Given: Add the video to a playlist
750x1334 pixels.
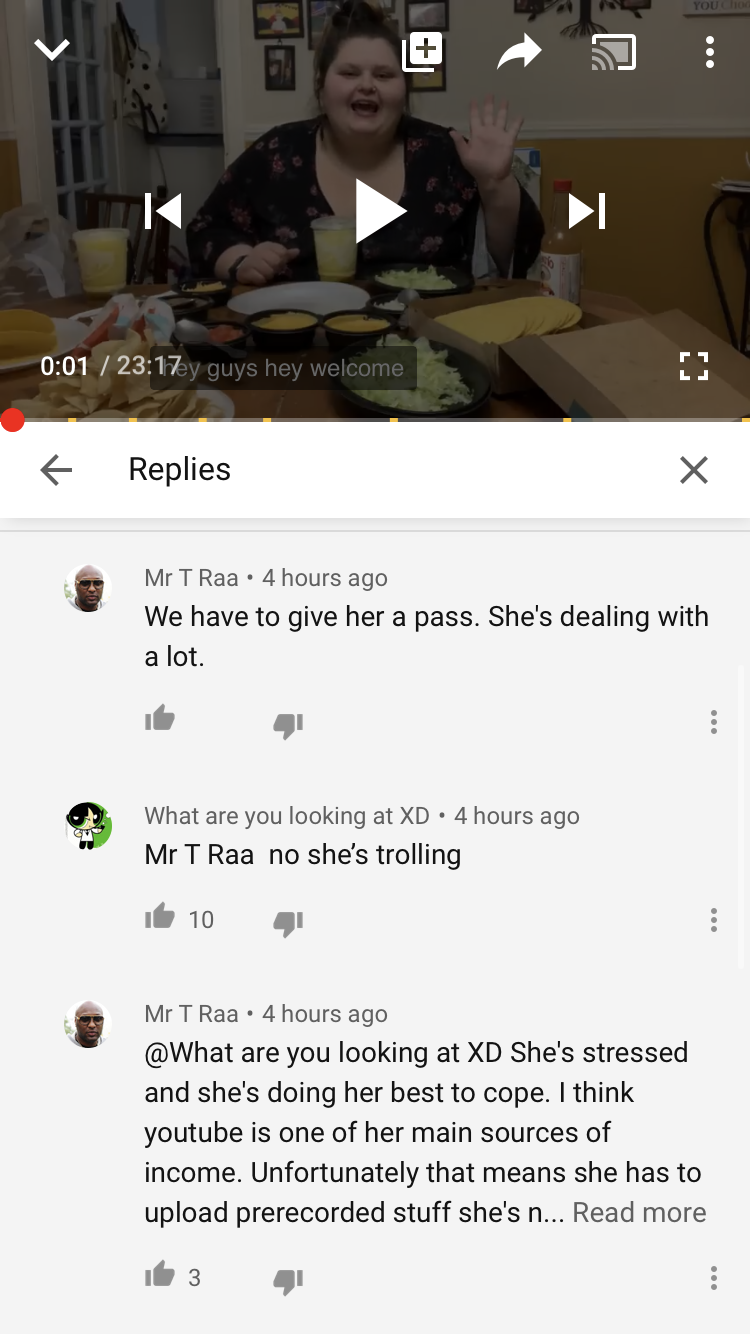Looking at the screenshot, I should pos(422,51).
